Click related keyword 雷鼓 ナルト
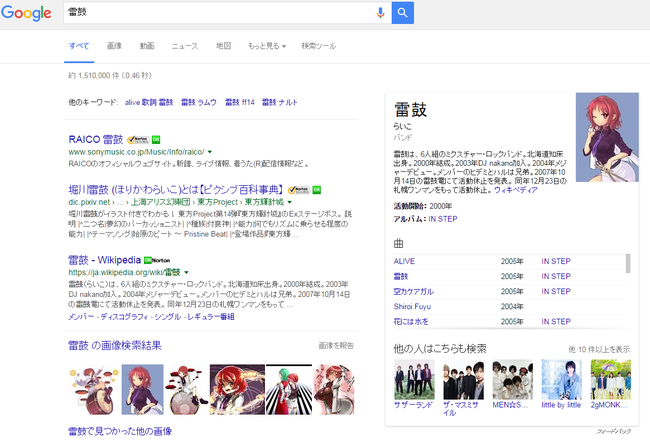Image resolution: width=650 pixels, height=442 pixels. [x=280, y=102]
